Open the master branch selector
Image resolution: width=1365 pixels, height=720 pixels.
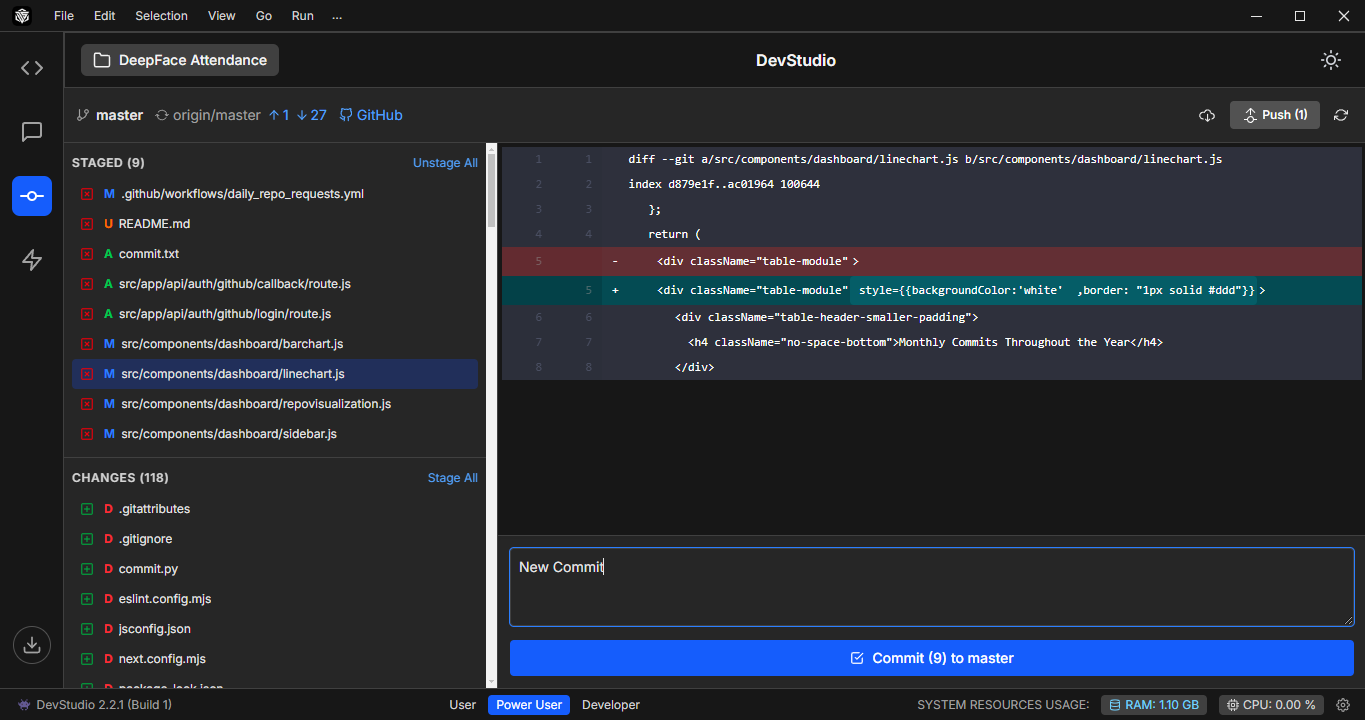coord(110,115)
